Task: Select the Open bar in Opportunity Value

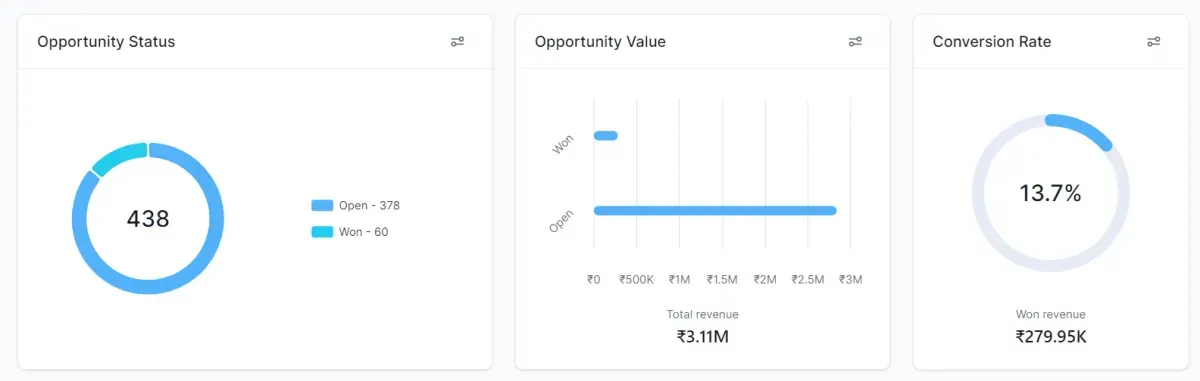Action: pos(715,210)
